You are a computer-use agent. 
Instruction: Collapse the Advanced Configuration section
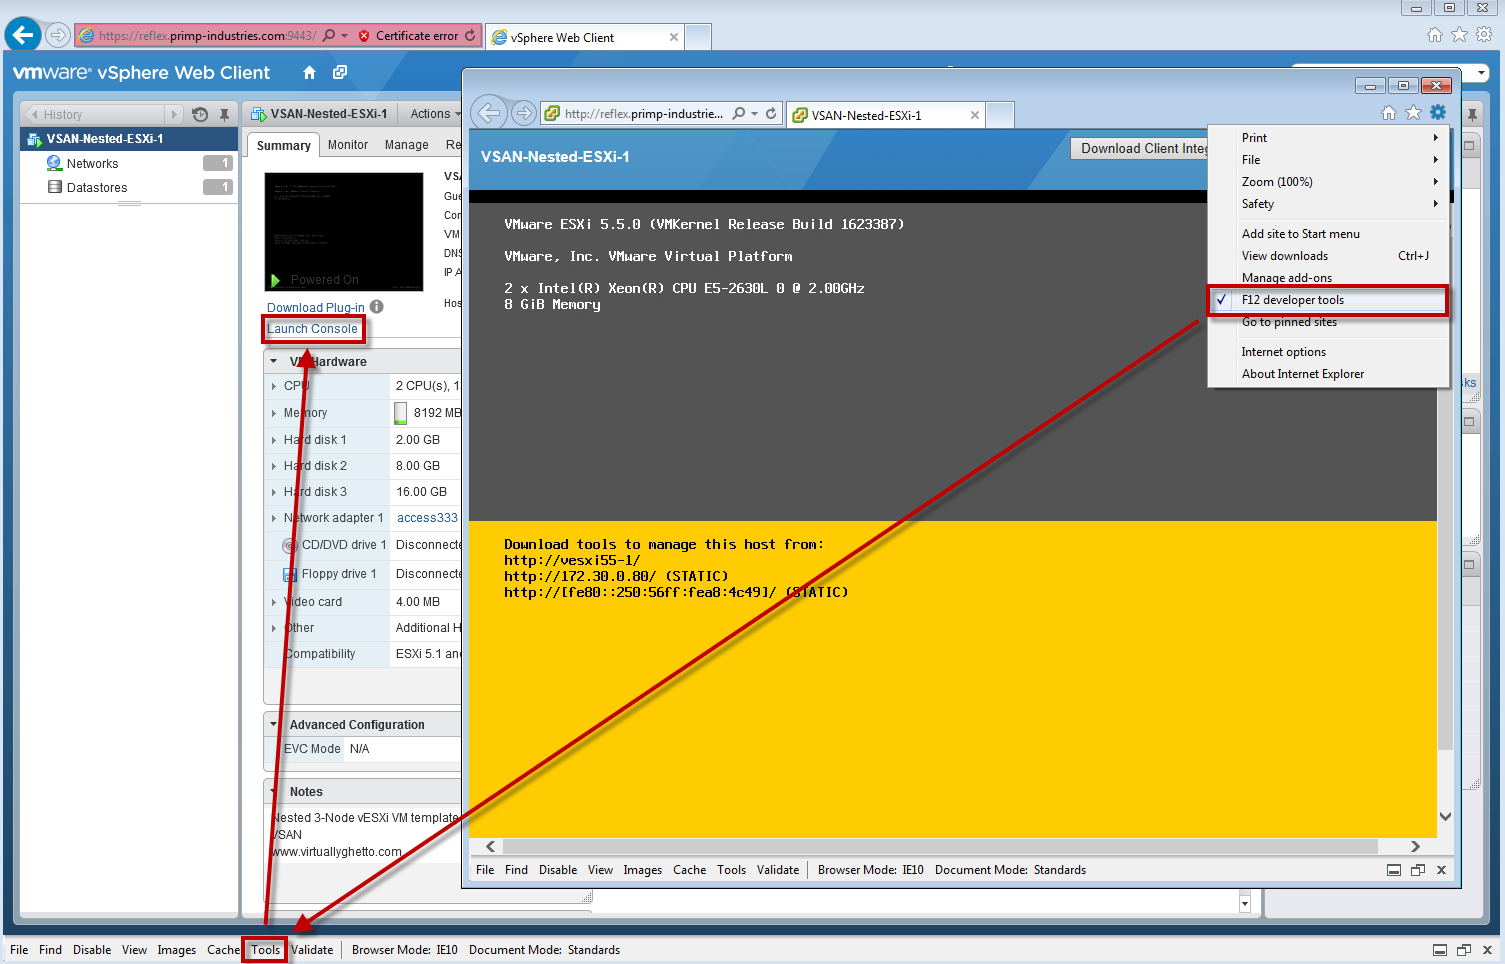coord(274,724)
